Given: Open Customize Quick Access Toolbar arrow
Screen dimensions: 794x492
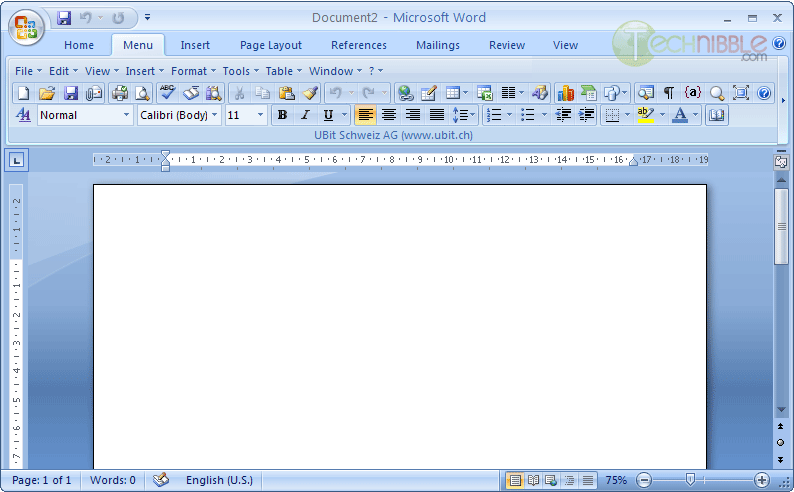Looking at the screenshot, I should click(x=147, y=18).
